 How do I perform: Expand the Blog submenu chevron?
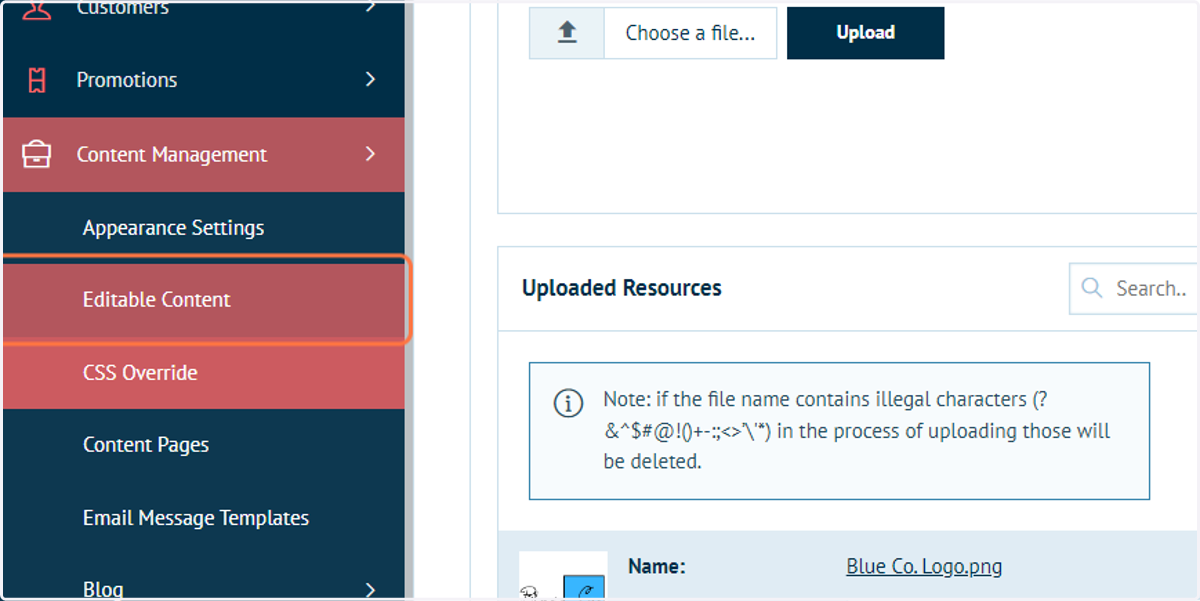pos(371,589)
